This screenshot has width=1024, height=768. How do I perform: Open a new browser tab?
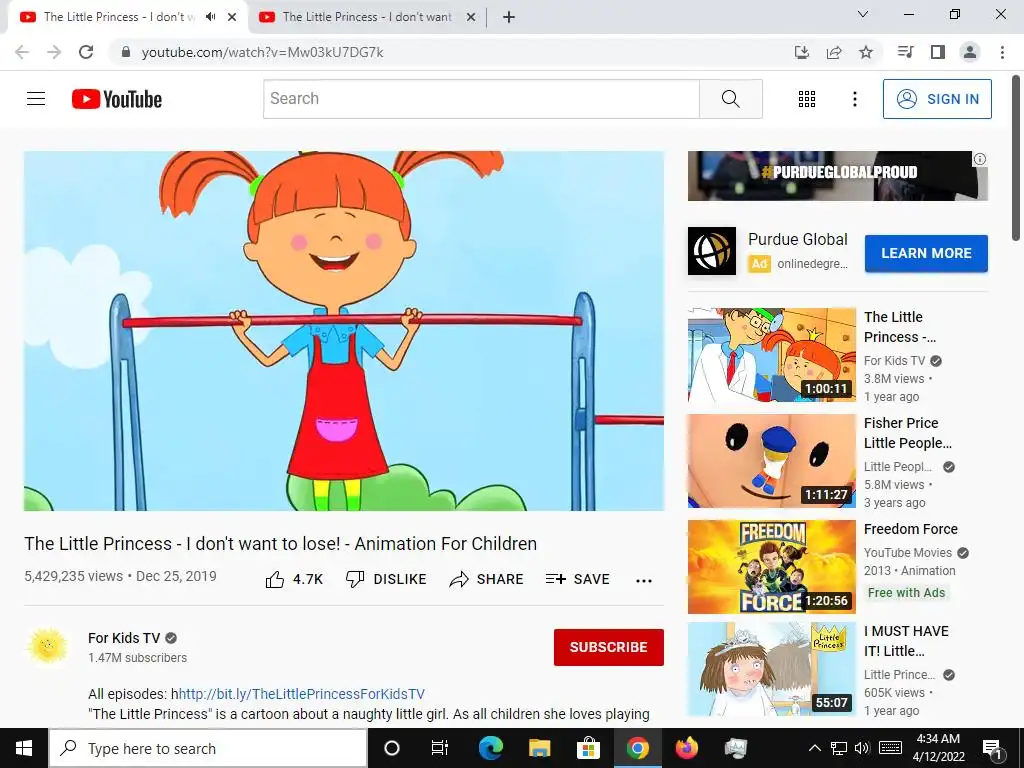coord(509,17)
